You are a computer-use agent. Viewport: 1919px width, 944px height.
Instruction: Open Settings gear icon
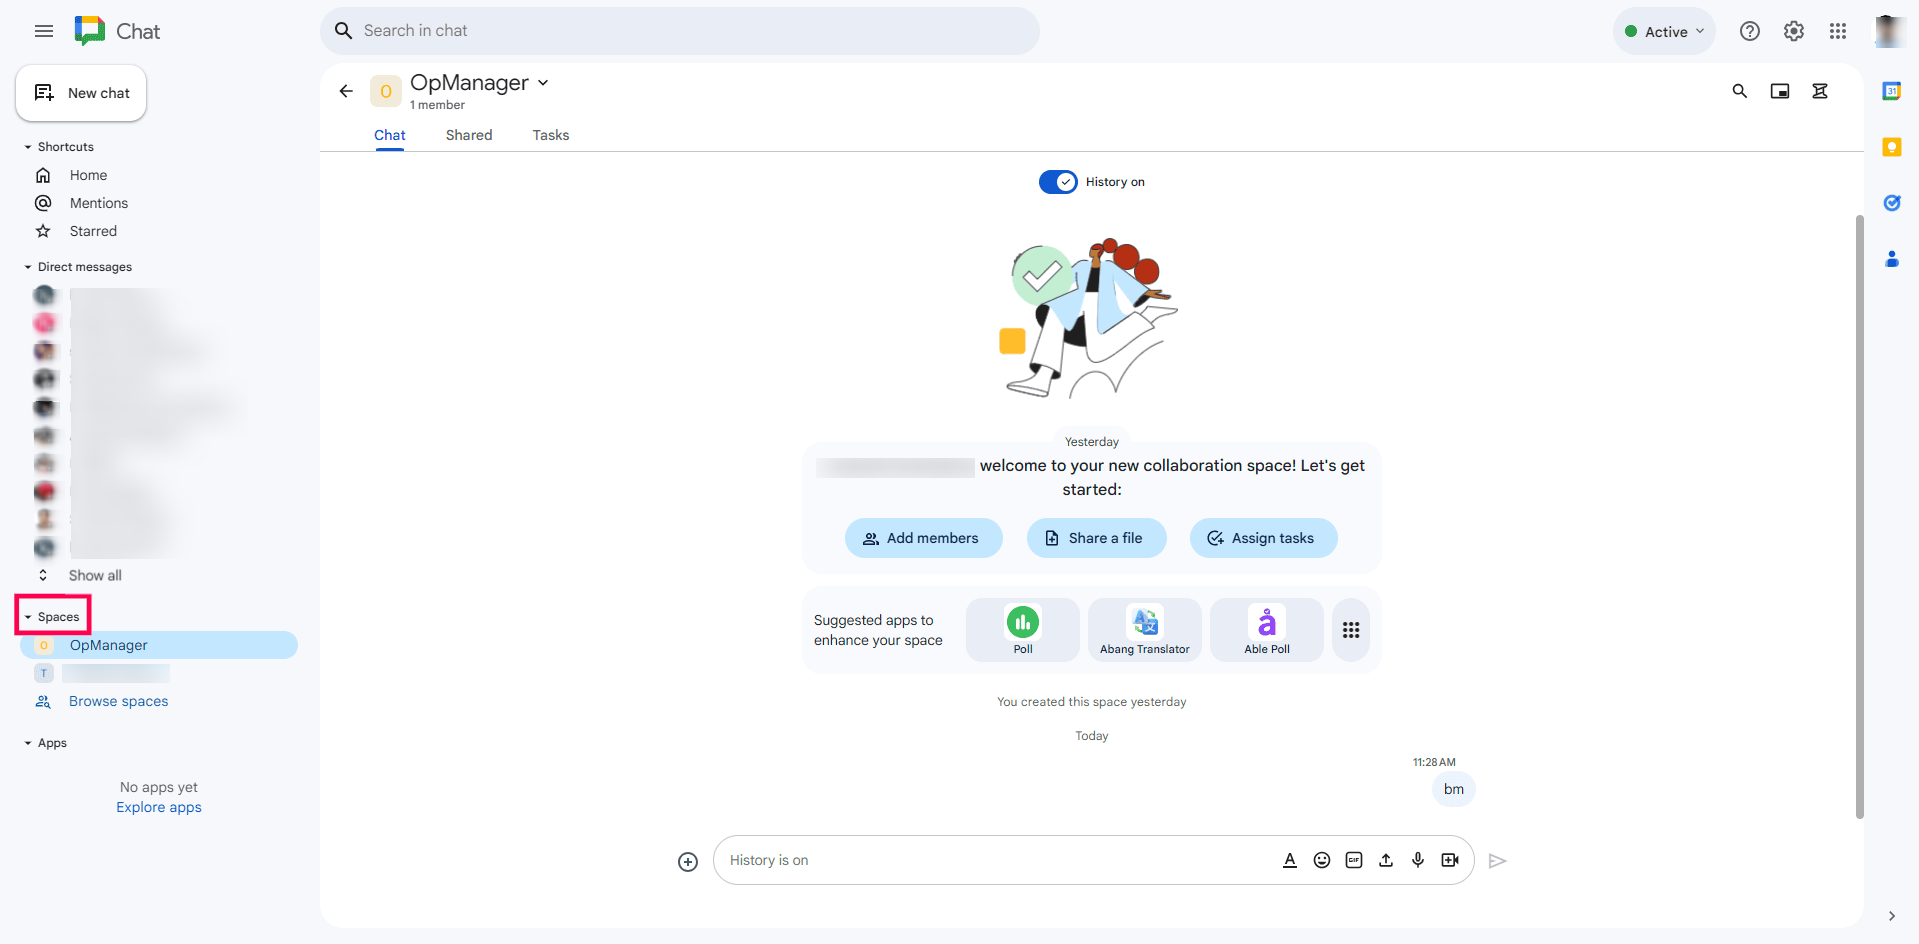1794,31
